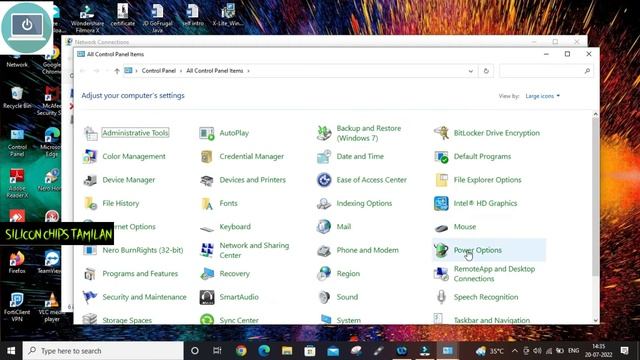Open Programs and Features link

pyautogui.click(x=140, y=273)
